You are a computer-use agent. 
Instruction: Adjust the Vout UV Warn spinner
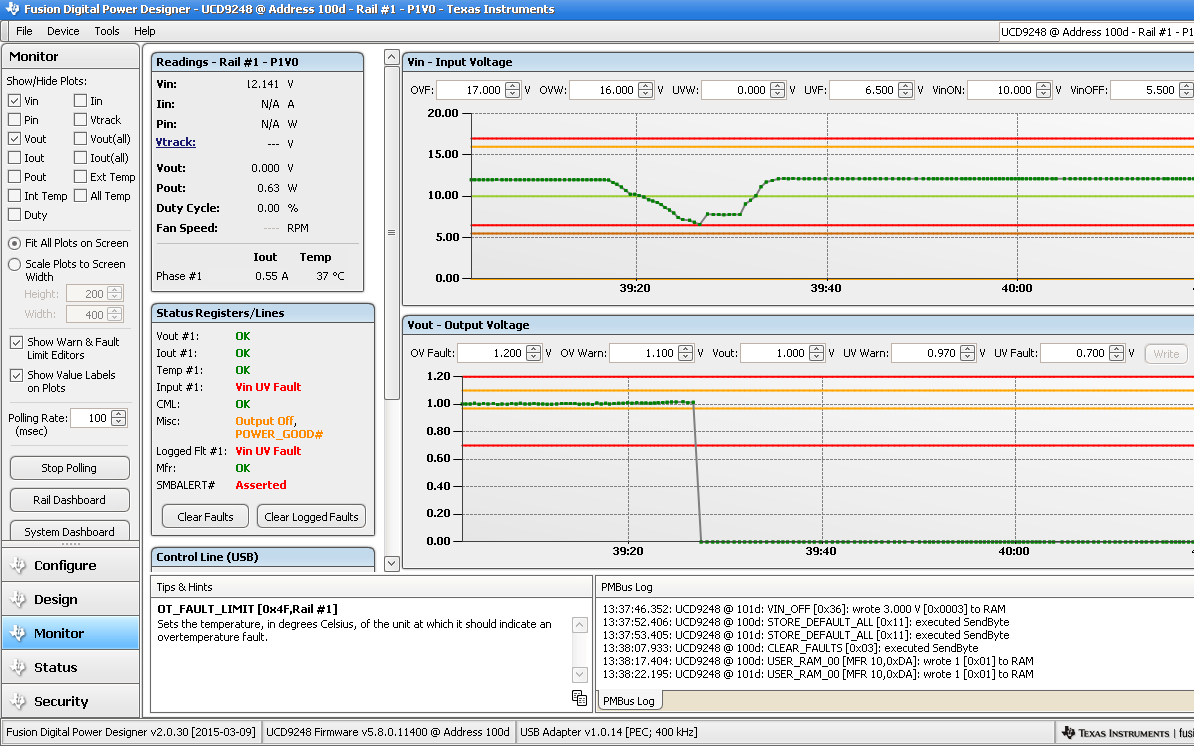[x=967, y=353]
